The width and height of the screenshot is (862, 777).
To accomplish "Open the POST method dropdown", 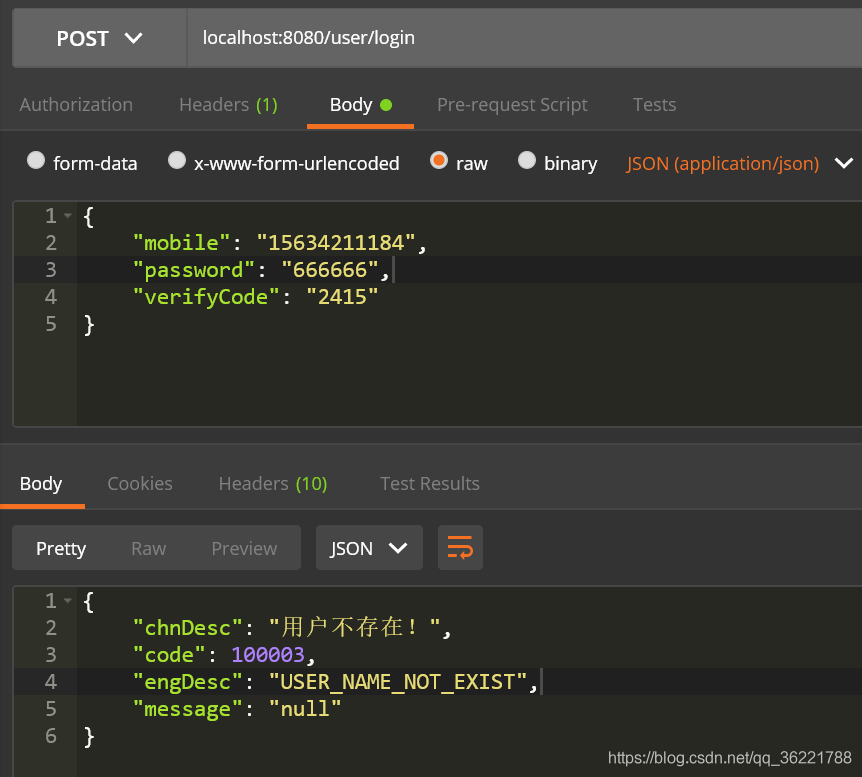I will (100, 38).
